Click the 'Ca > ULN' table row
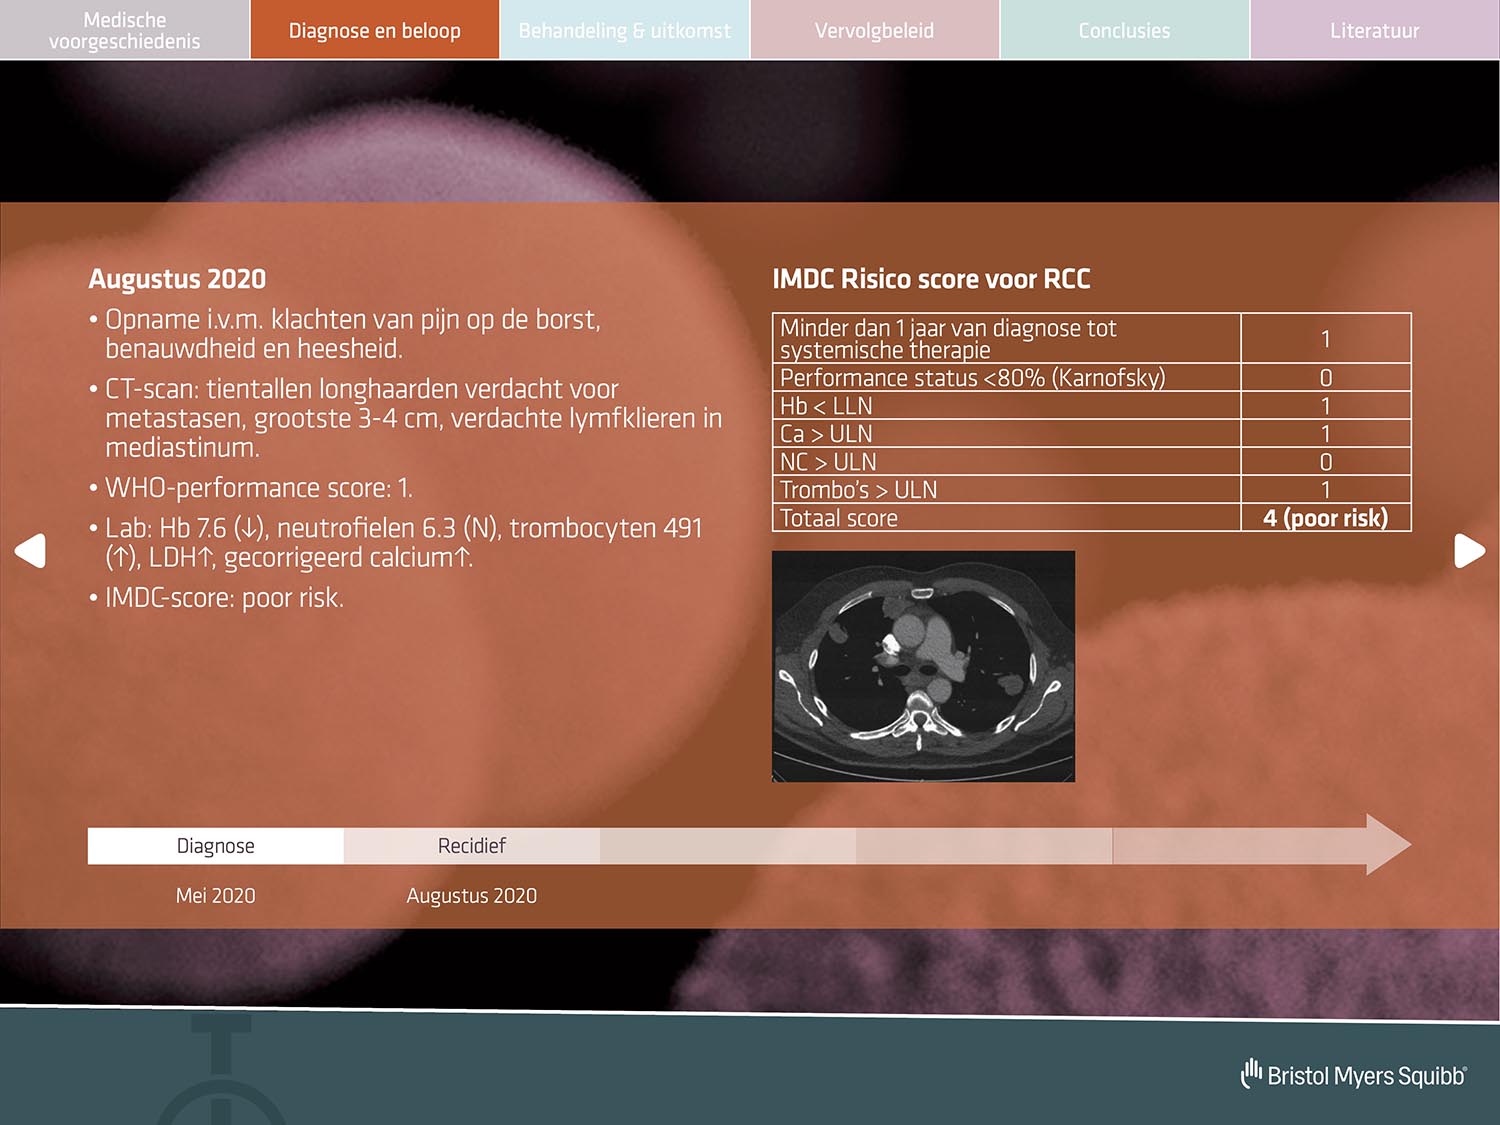Image resolution: width=1500 pixels, height=1125 pixels. tap(1091, 433)
